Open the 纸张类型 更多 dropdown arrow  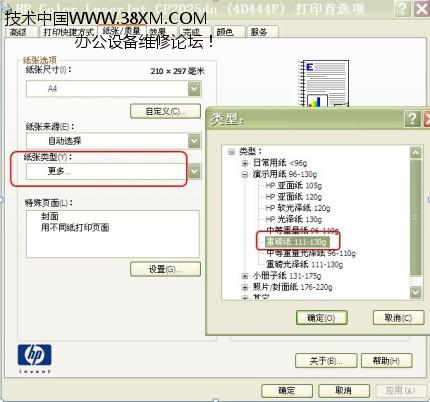click(x=194, y=172)
